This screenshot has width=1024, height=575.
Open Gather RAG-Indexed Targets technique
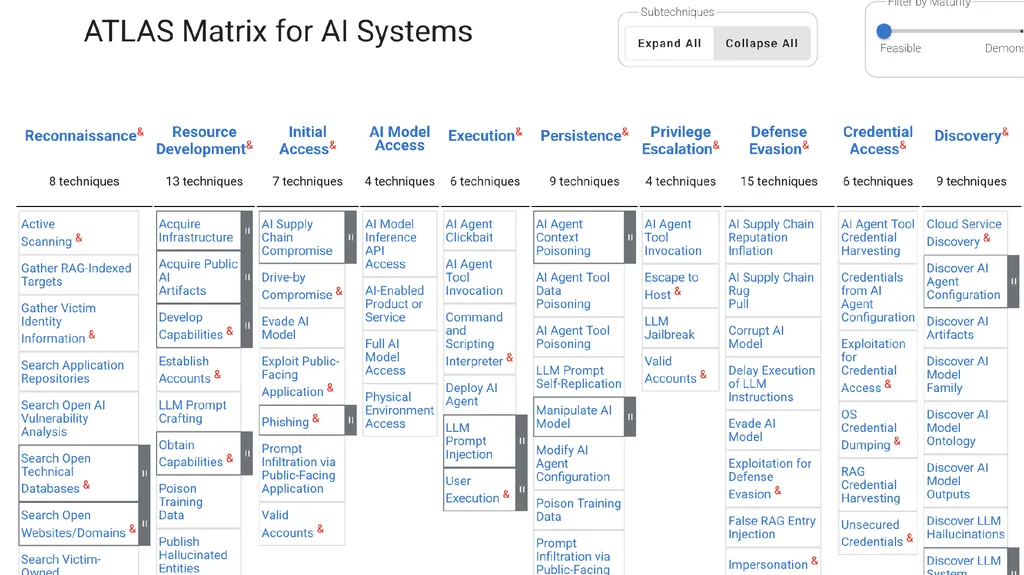coord(78,275)
